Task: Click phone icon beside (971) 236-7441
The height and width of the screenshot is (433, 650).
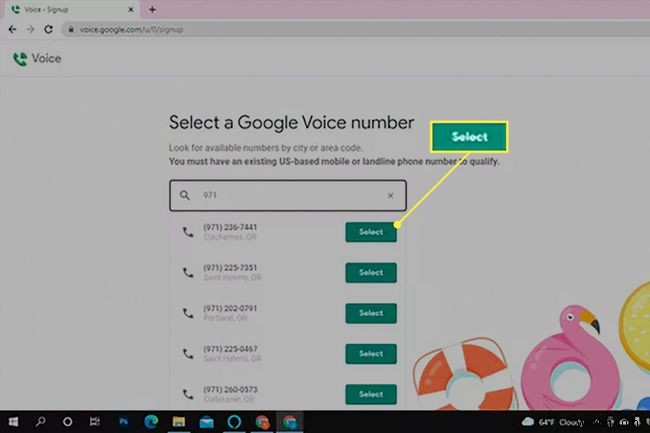Action: point(188,232)
